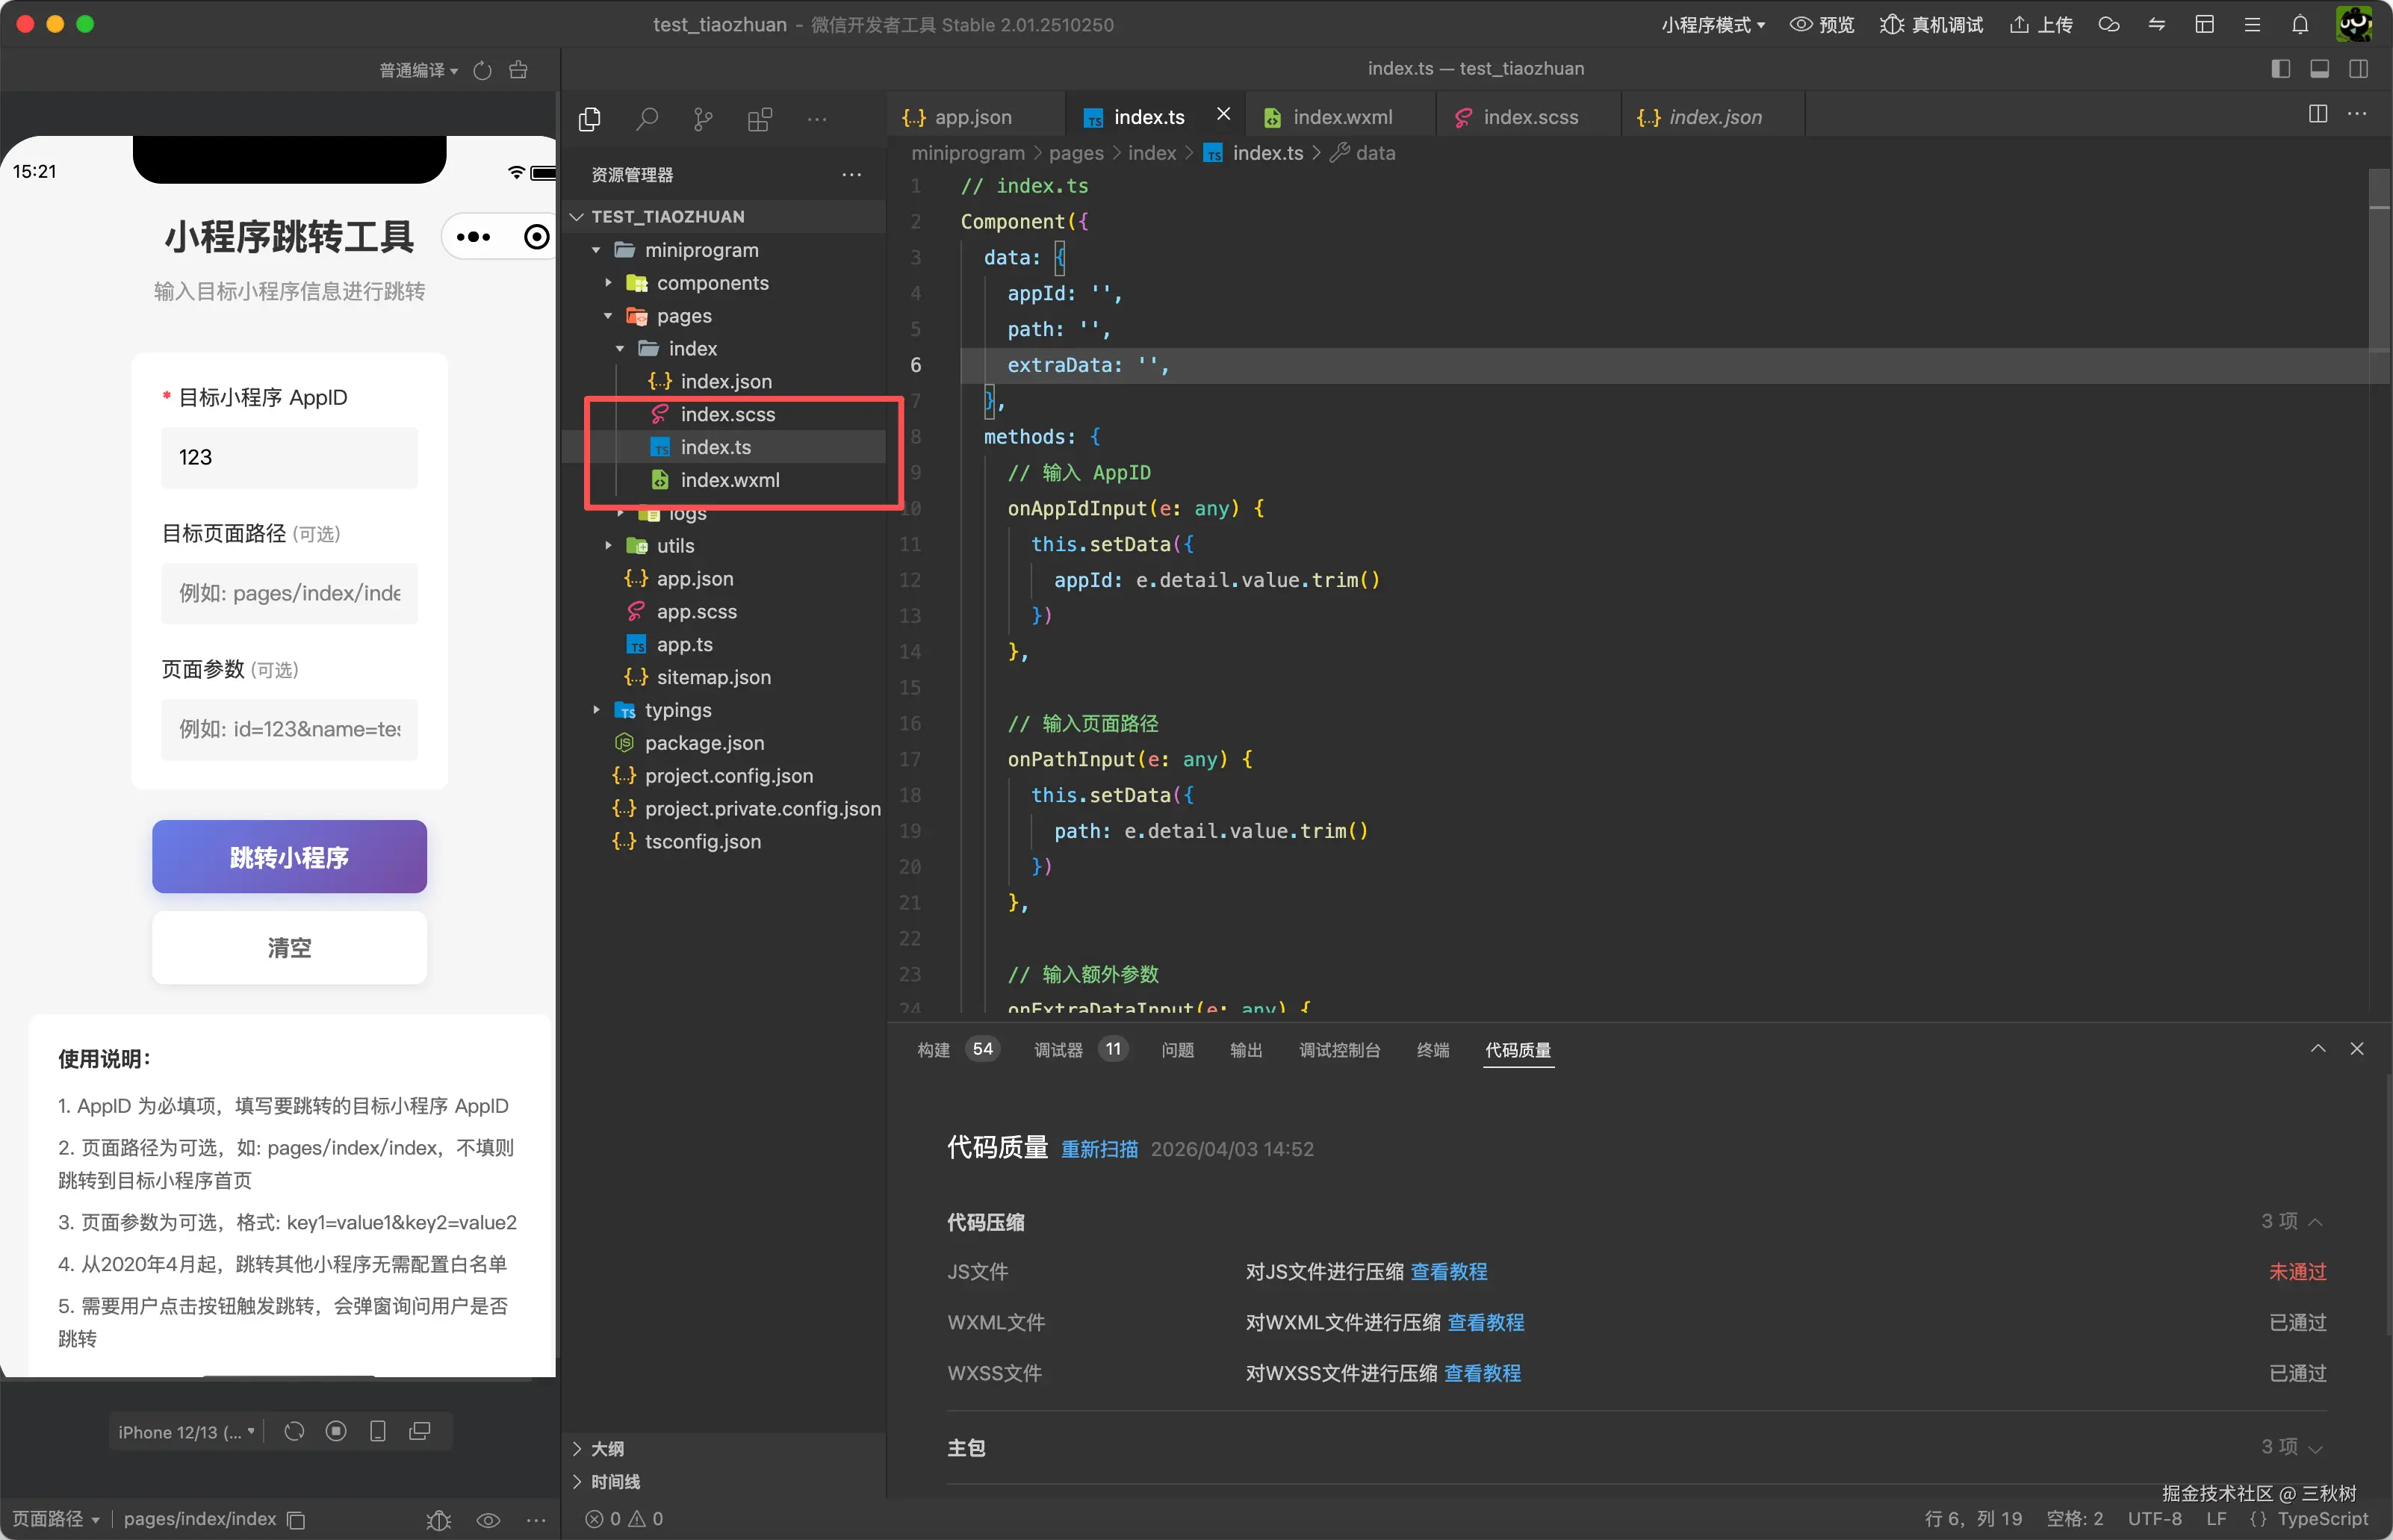This screenshot has height=1540, width=2393.
Task: Open the extensions icon in the activity bar
Action: point(760,120)
